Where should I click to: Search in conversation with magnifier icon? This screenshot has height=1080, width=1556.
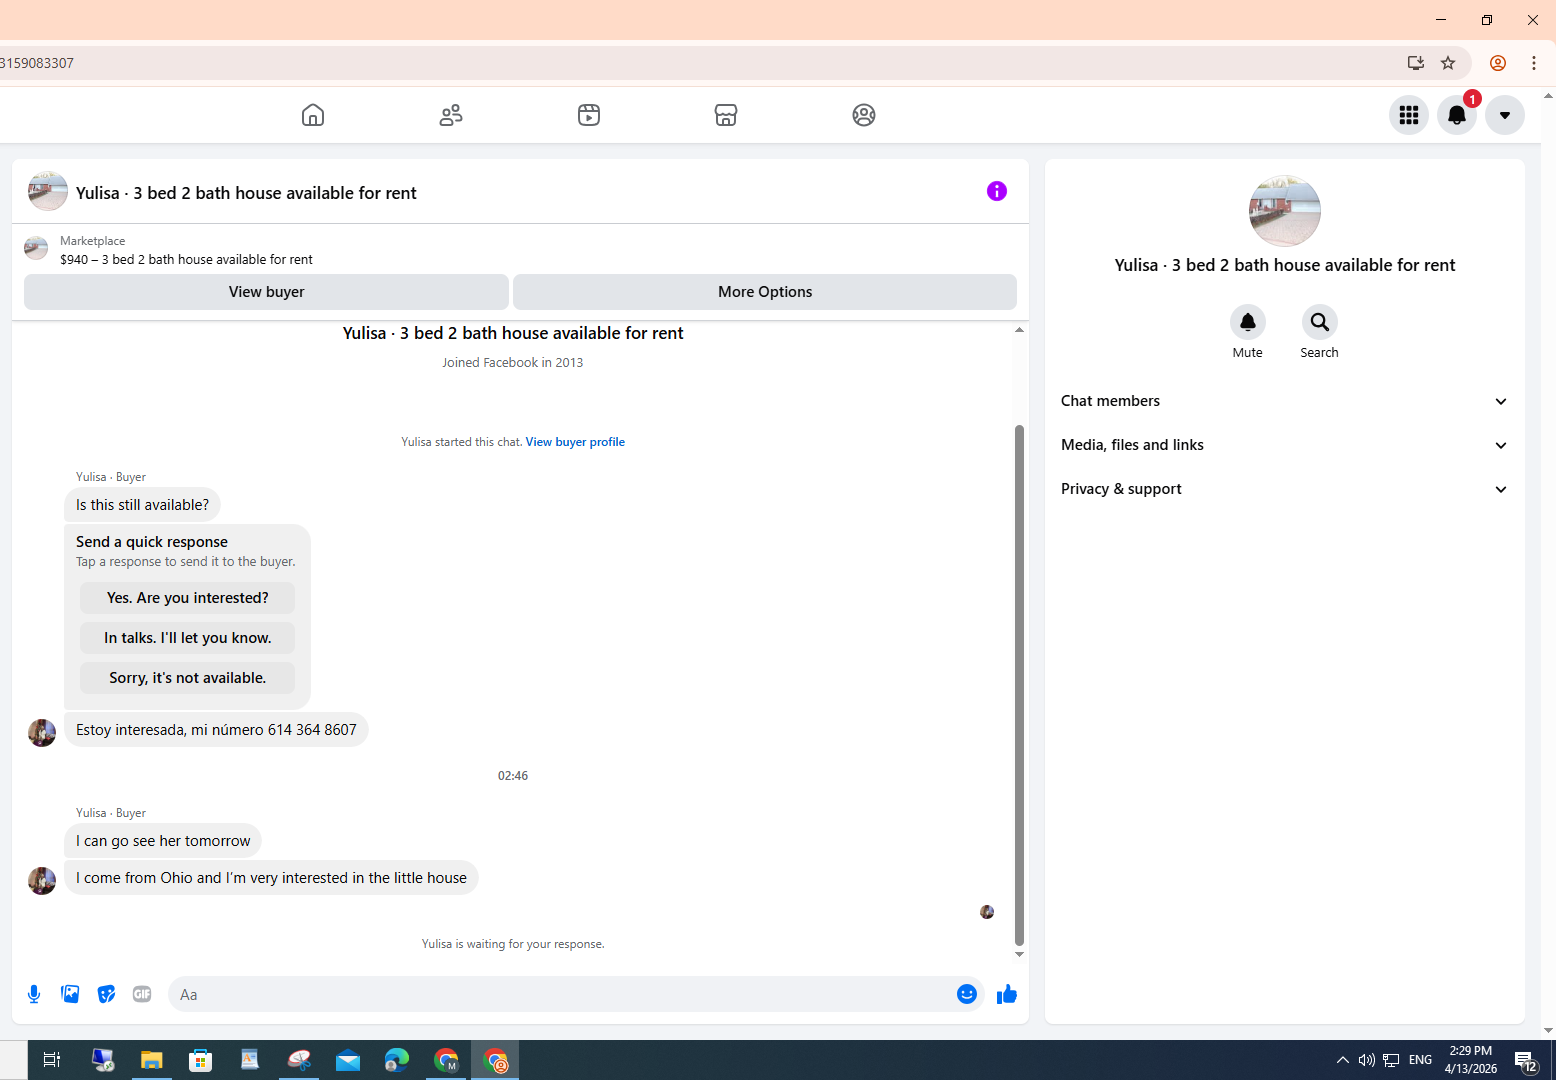1320,322
